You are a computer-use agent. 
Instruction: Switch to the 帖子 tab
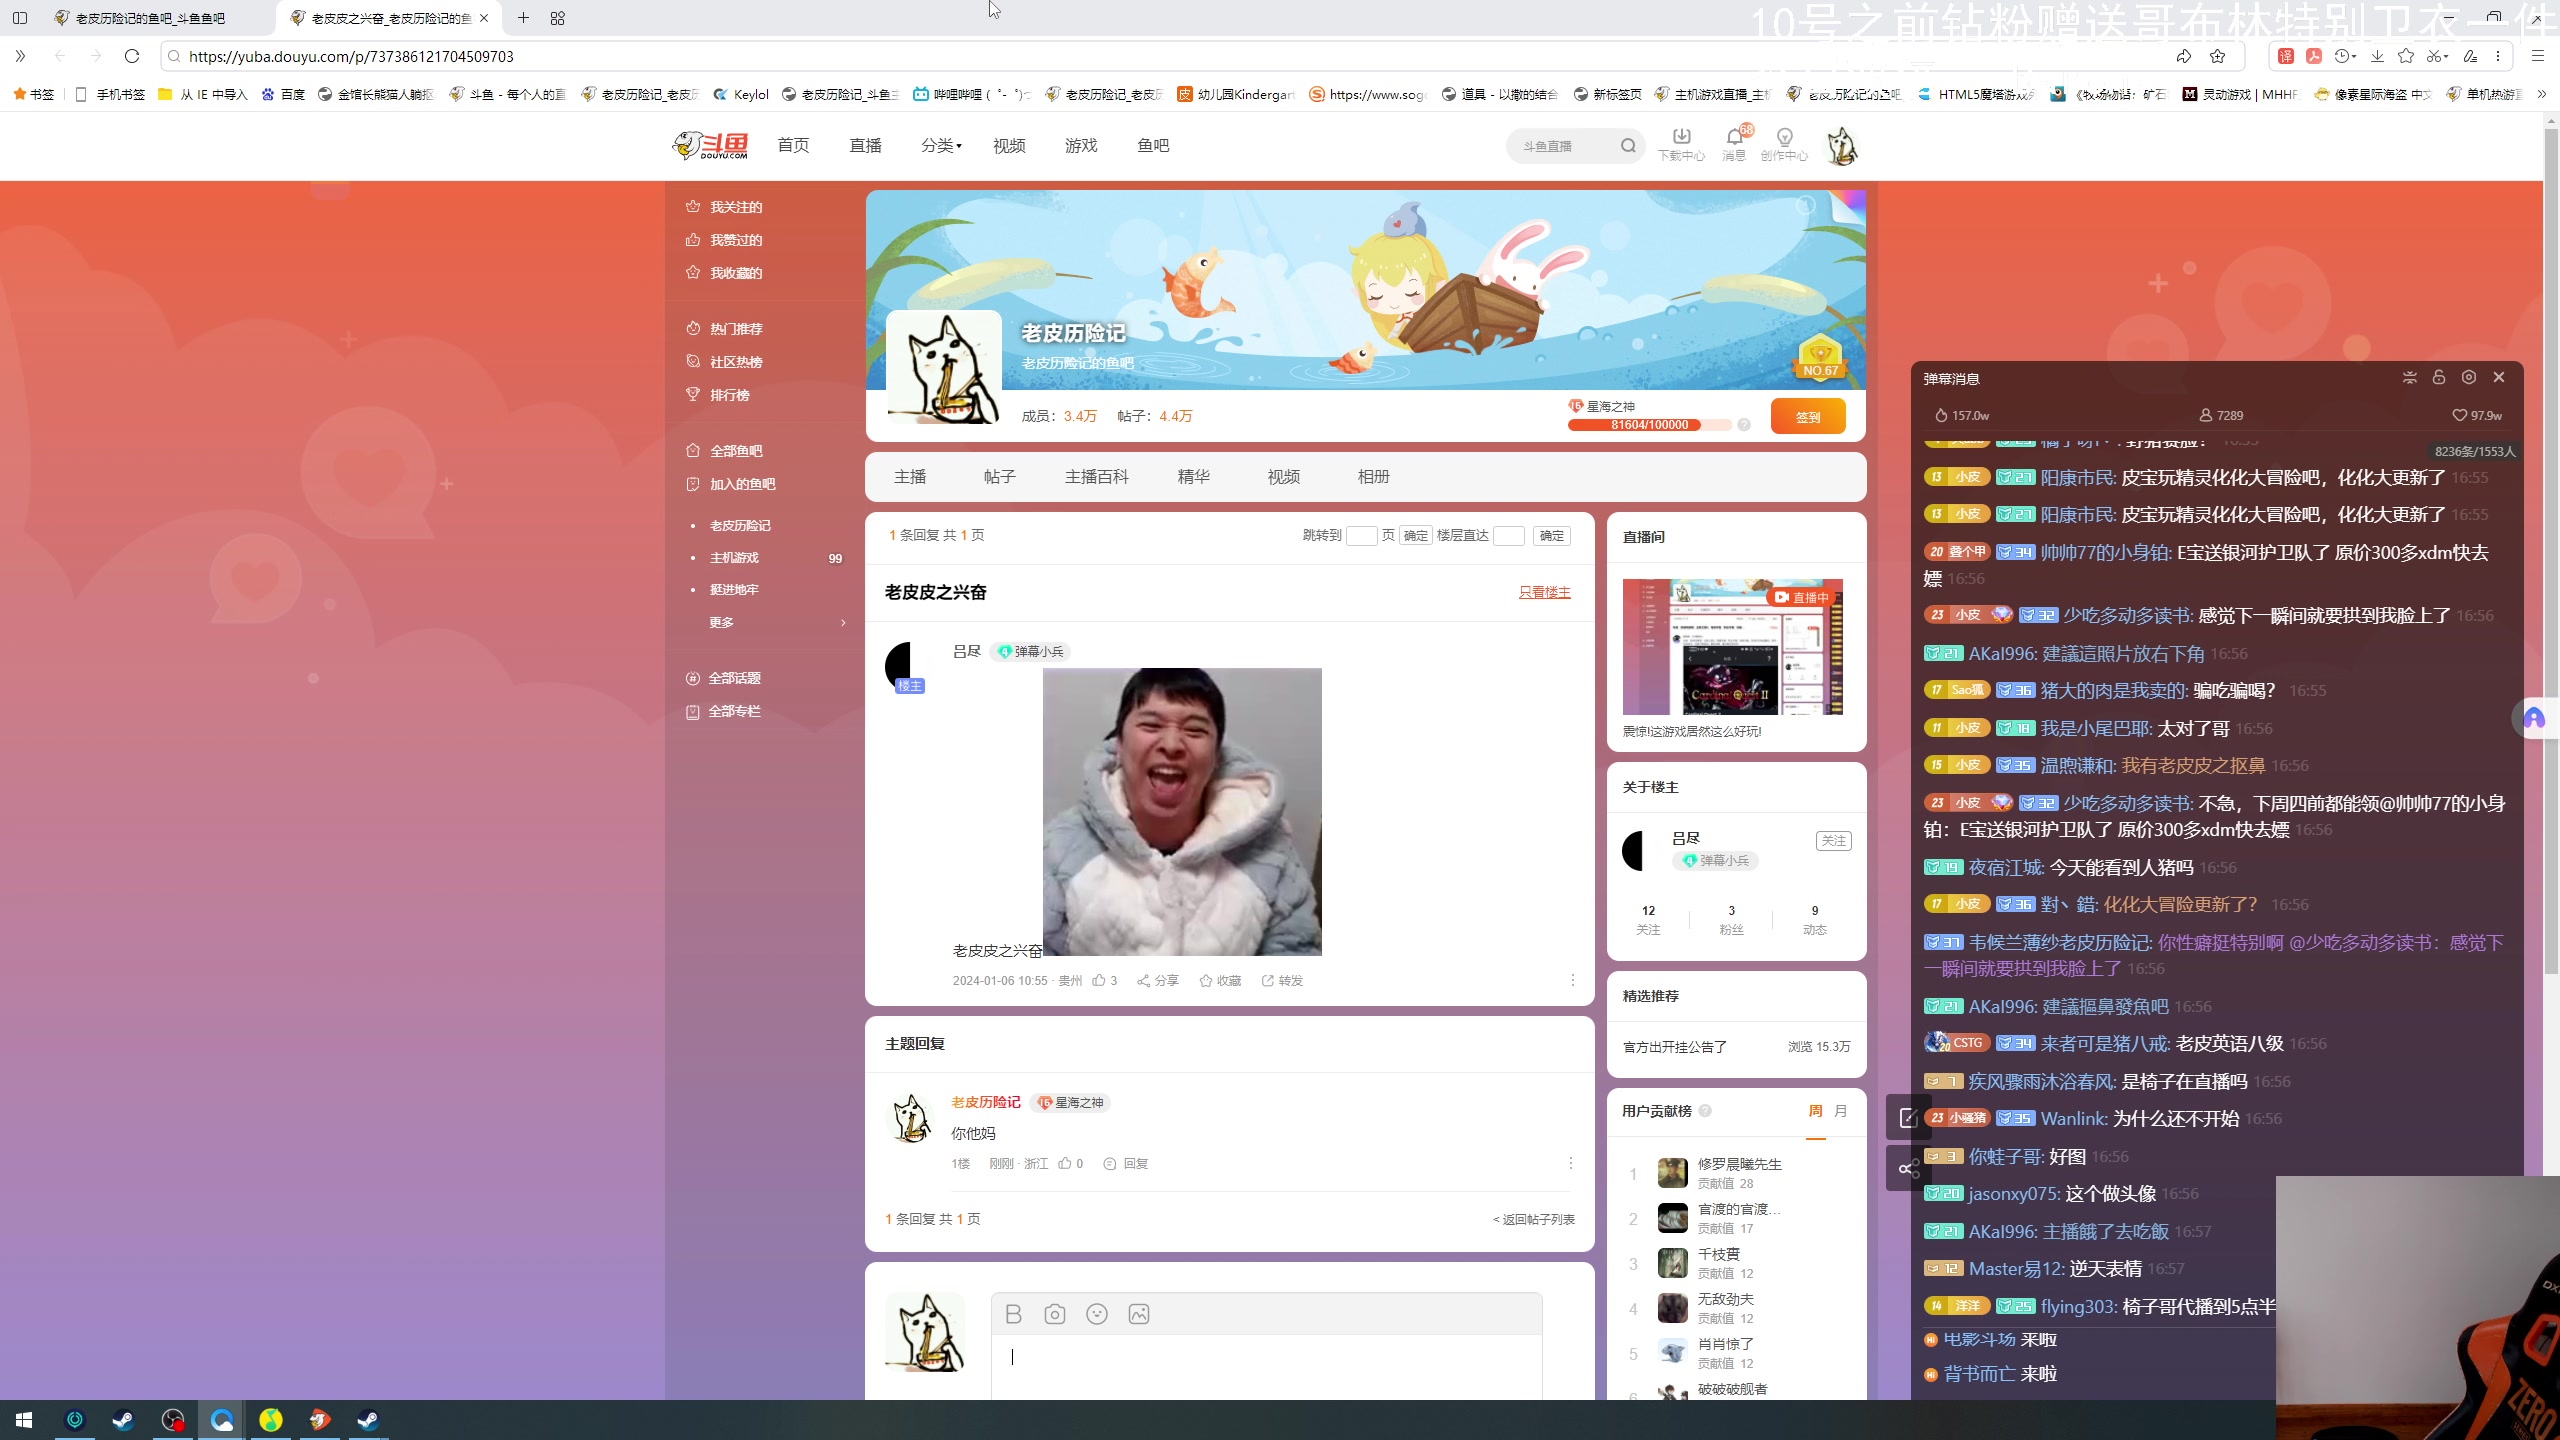click(x=999, y=477)
